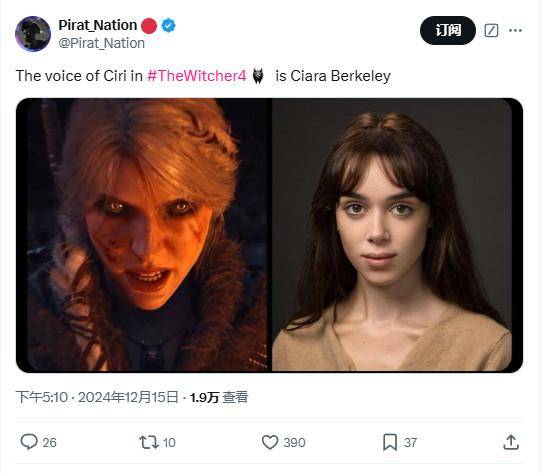Click the tweet timestamp 下午5:10 date
The height and width of the screenshot is (473, 553).
coord(97,397)
